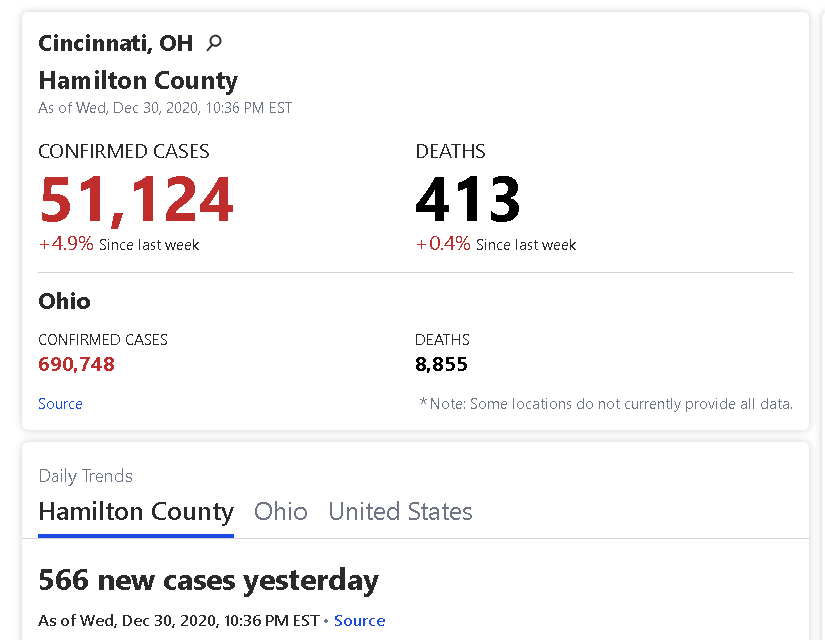
Task: Click the +4.9% since last week text
Action: pos(119,244)
